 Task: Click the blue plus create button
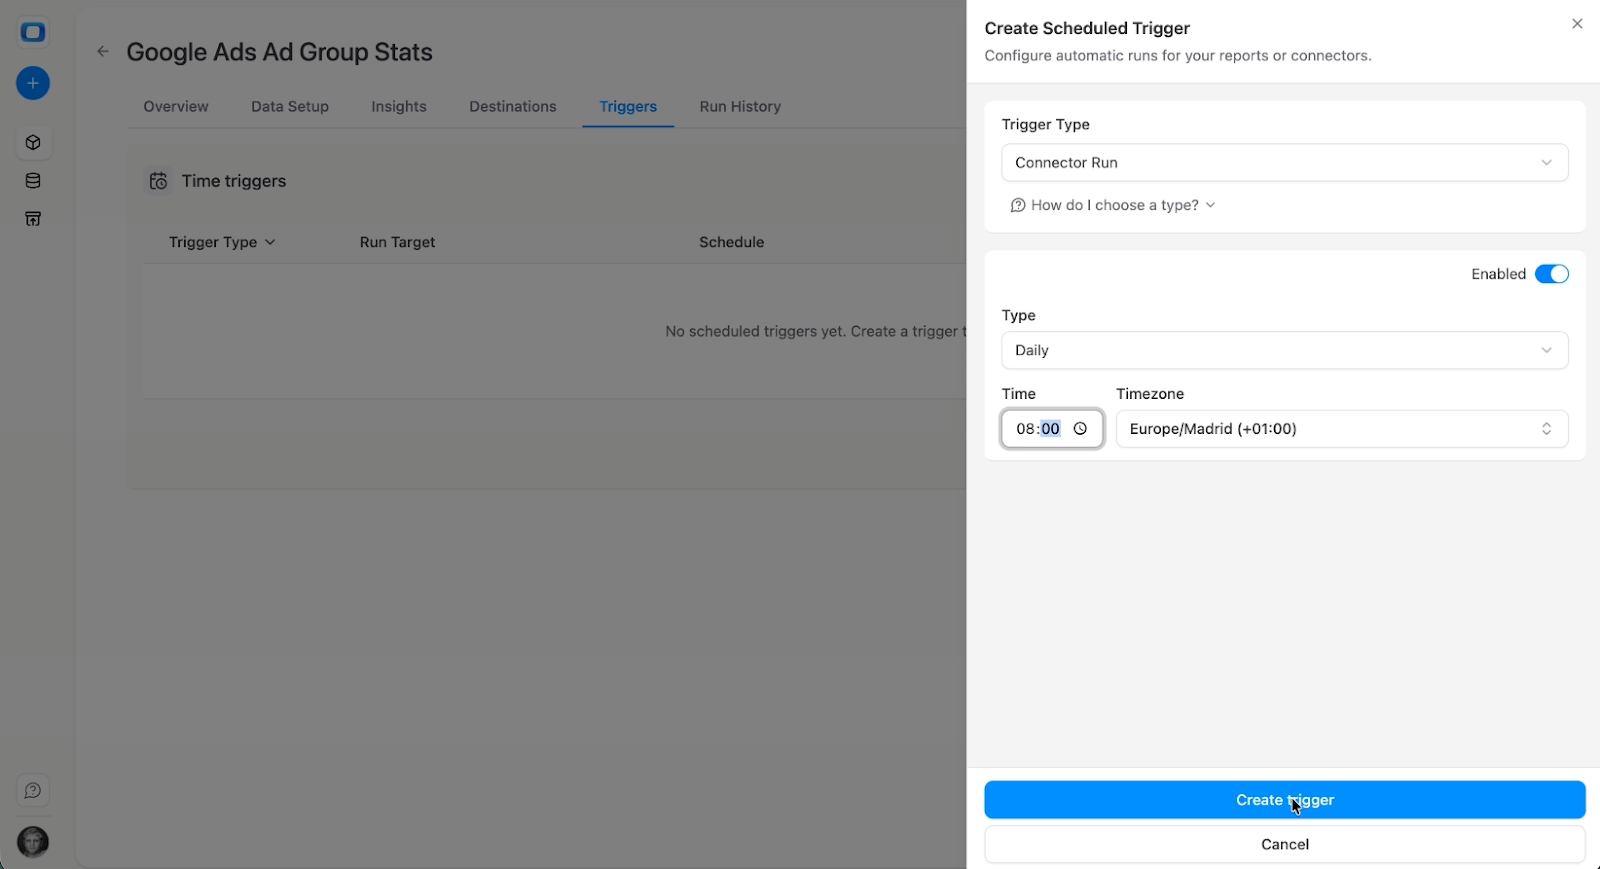[33, 83]
